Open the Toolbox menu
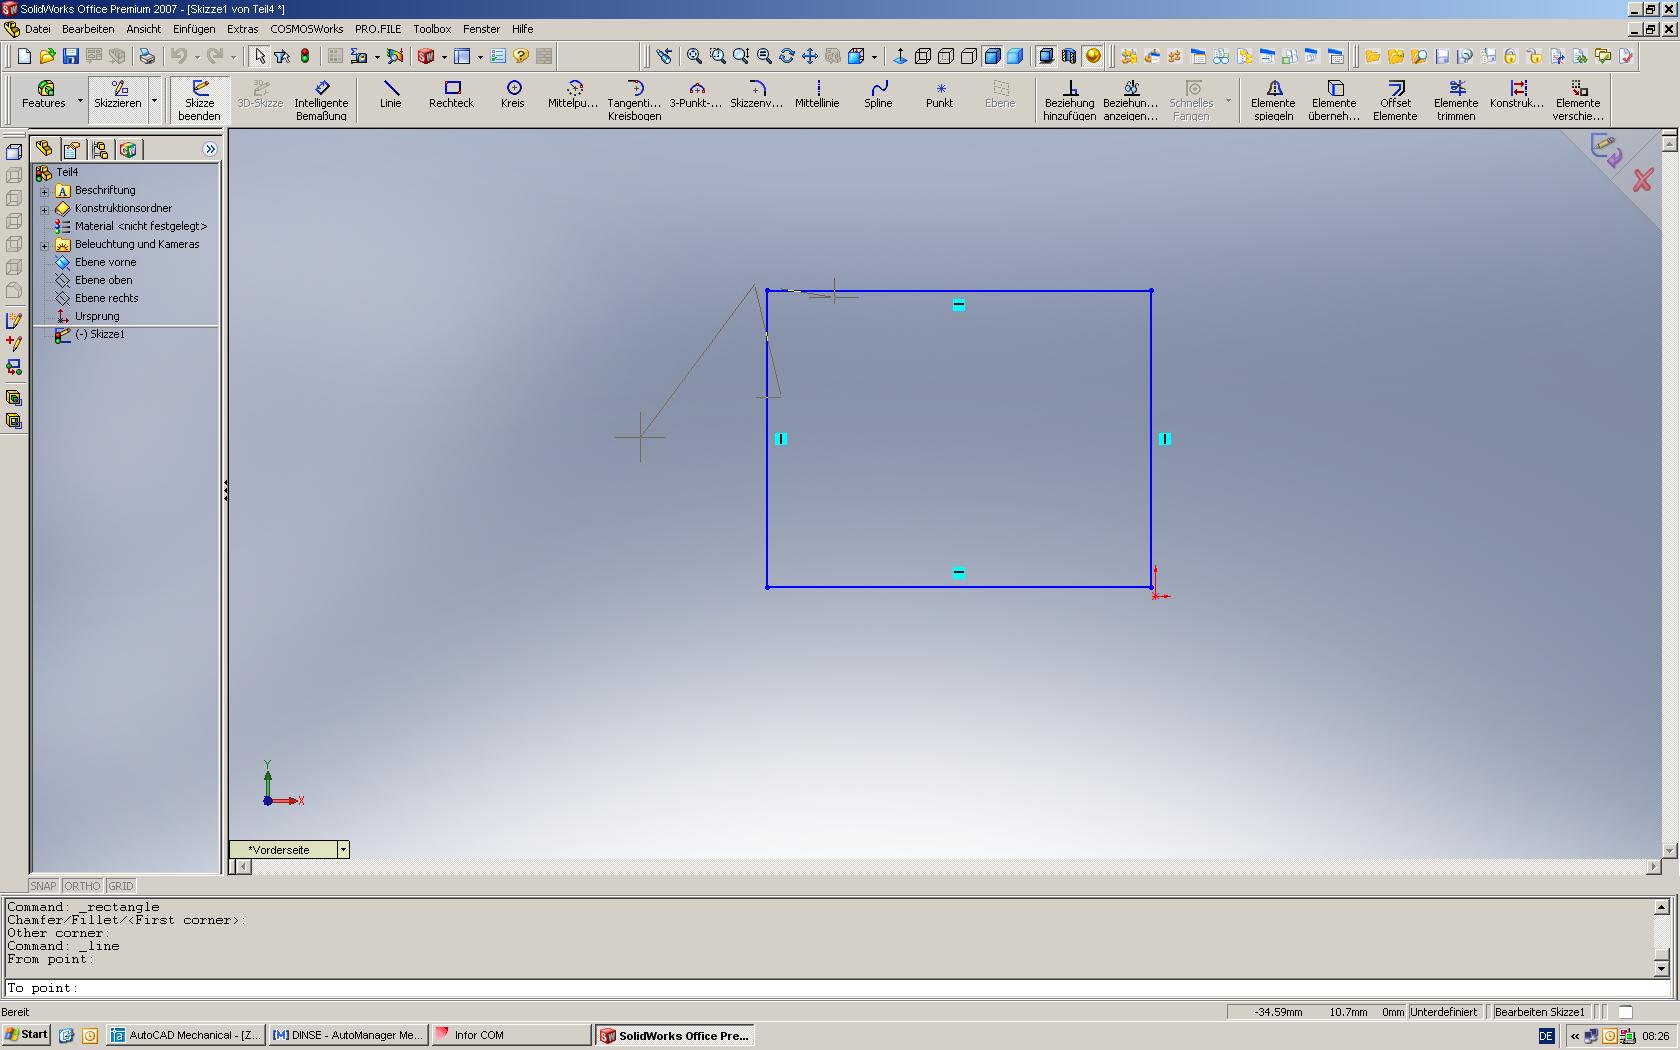The height and width of the screenshot is (1050, 1680). click(x=432, y=29)
